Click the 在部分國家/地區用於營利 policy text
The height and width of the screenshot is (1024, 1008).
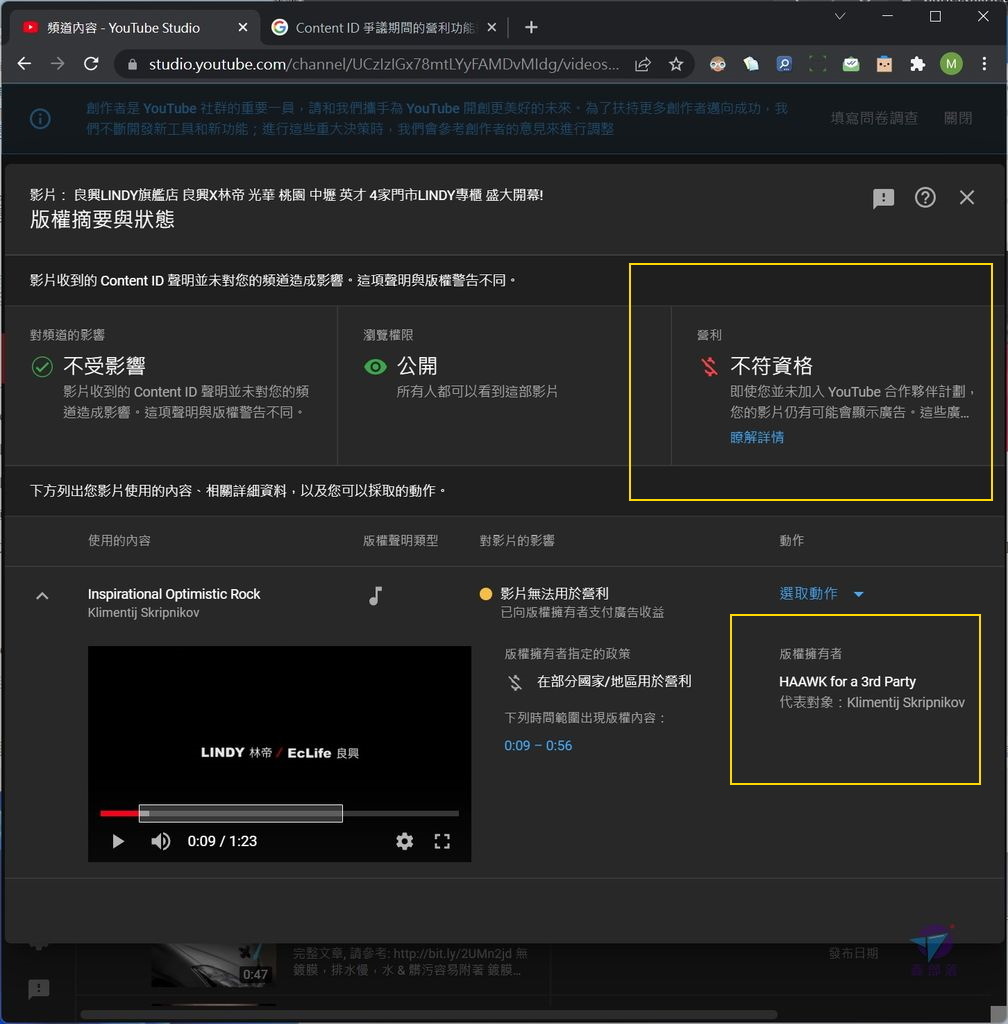pos(614,681)
